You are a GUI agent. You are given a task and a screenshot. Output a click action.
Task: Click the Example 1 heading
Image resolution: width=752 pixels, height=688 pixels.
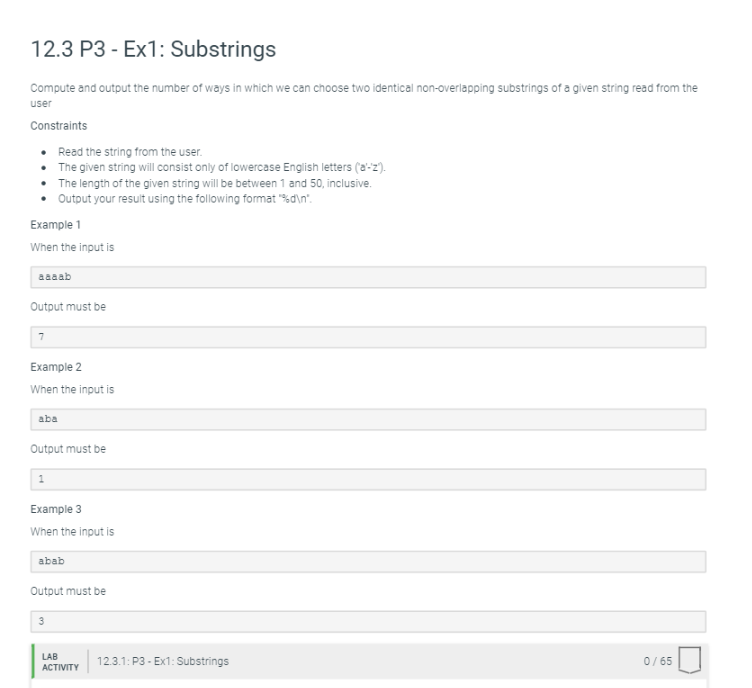click(56, 225)
